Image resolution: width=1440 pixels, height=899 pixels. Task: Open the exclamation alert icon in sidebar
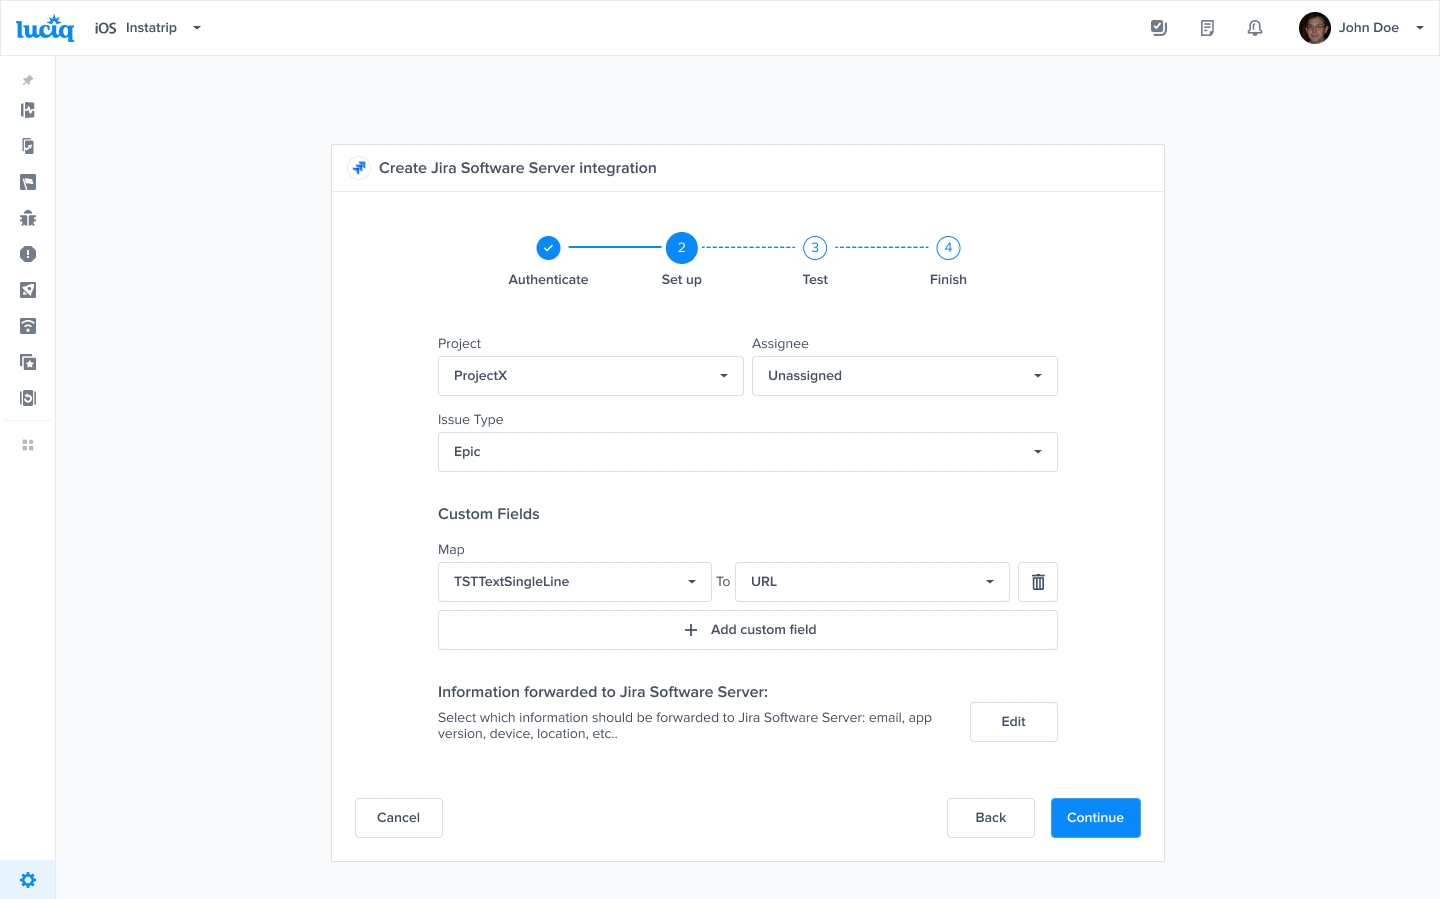28,254
